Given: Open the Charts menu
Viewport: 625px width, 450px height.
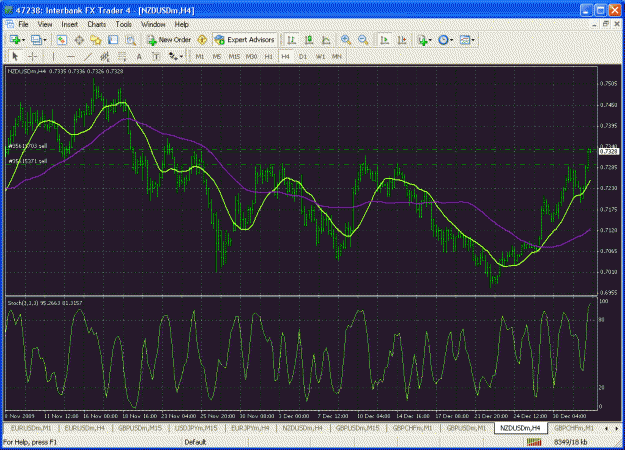Looking at the screenshot, I should tap(97, 24).
